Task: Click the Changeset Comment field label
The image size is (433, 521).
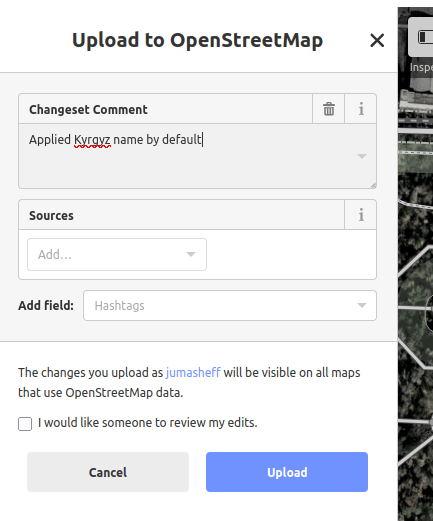Action: coord(88,109)
